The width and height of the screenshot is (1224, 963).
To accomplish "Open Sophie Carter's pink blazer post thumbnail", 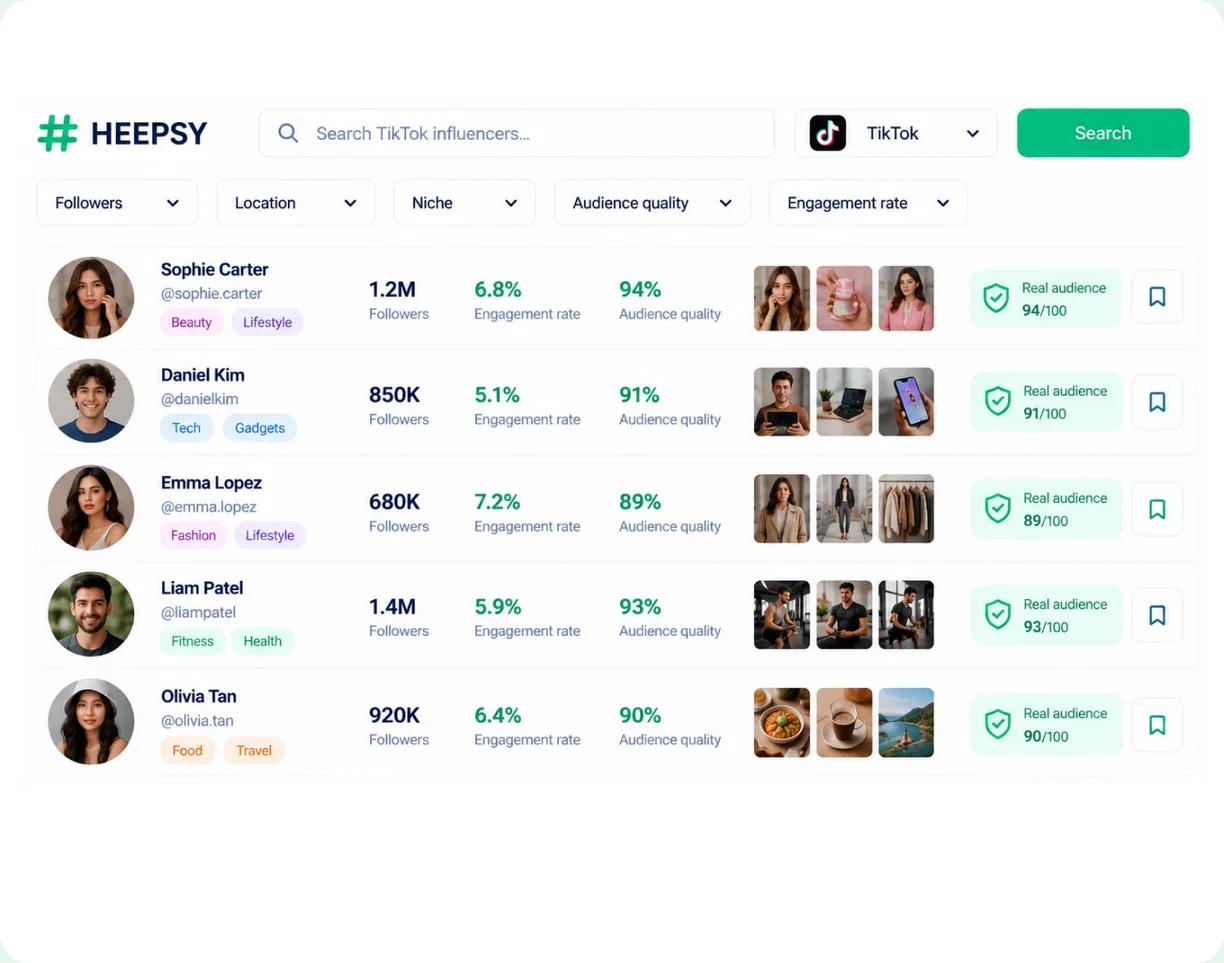I will (906, 298).
